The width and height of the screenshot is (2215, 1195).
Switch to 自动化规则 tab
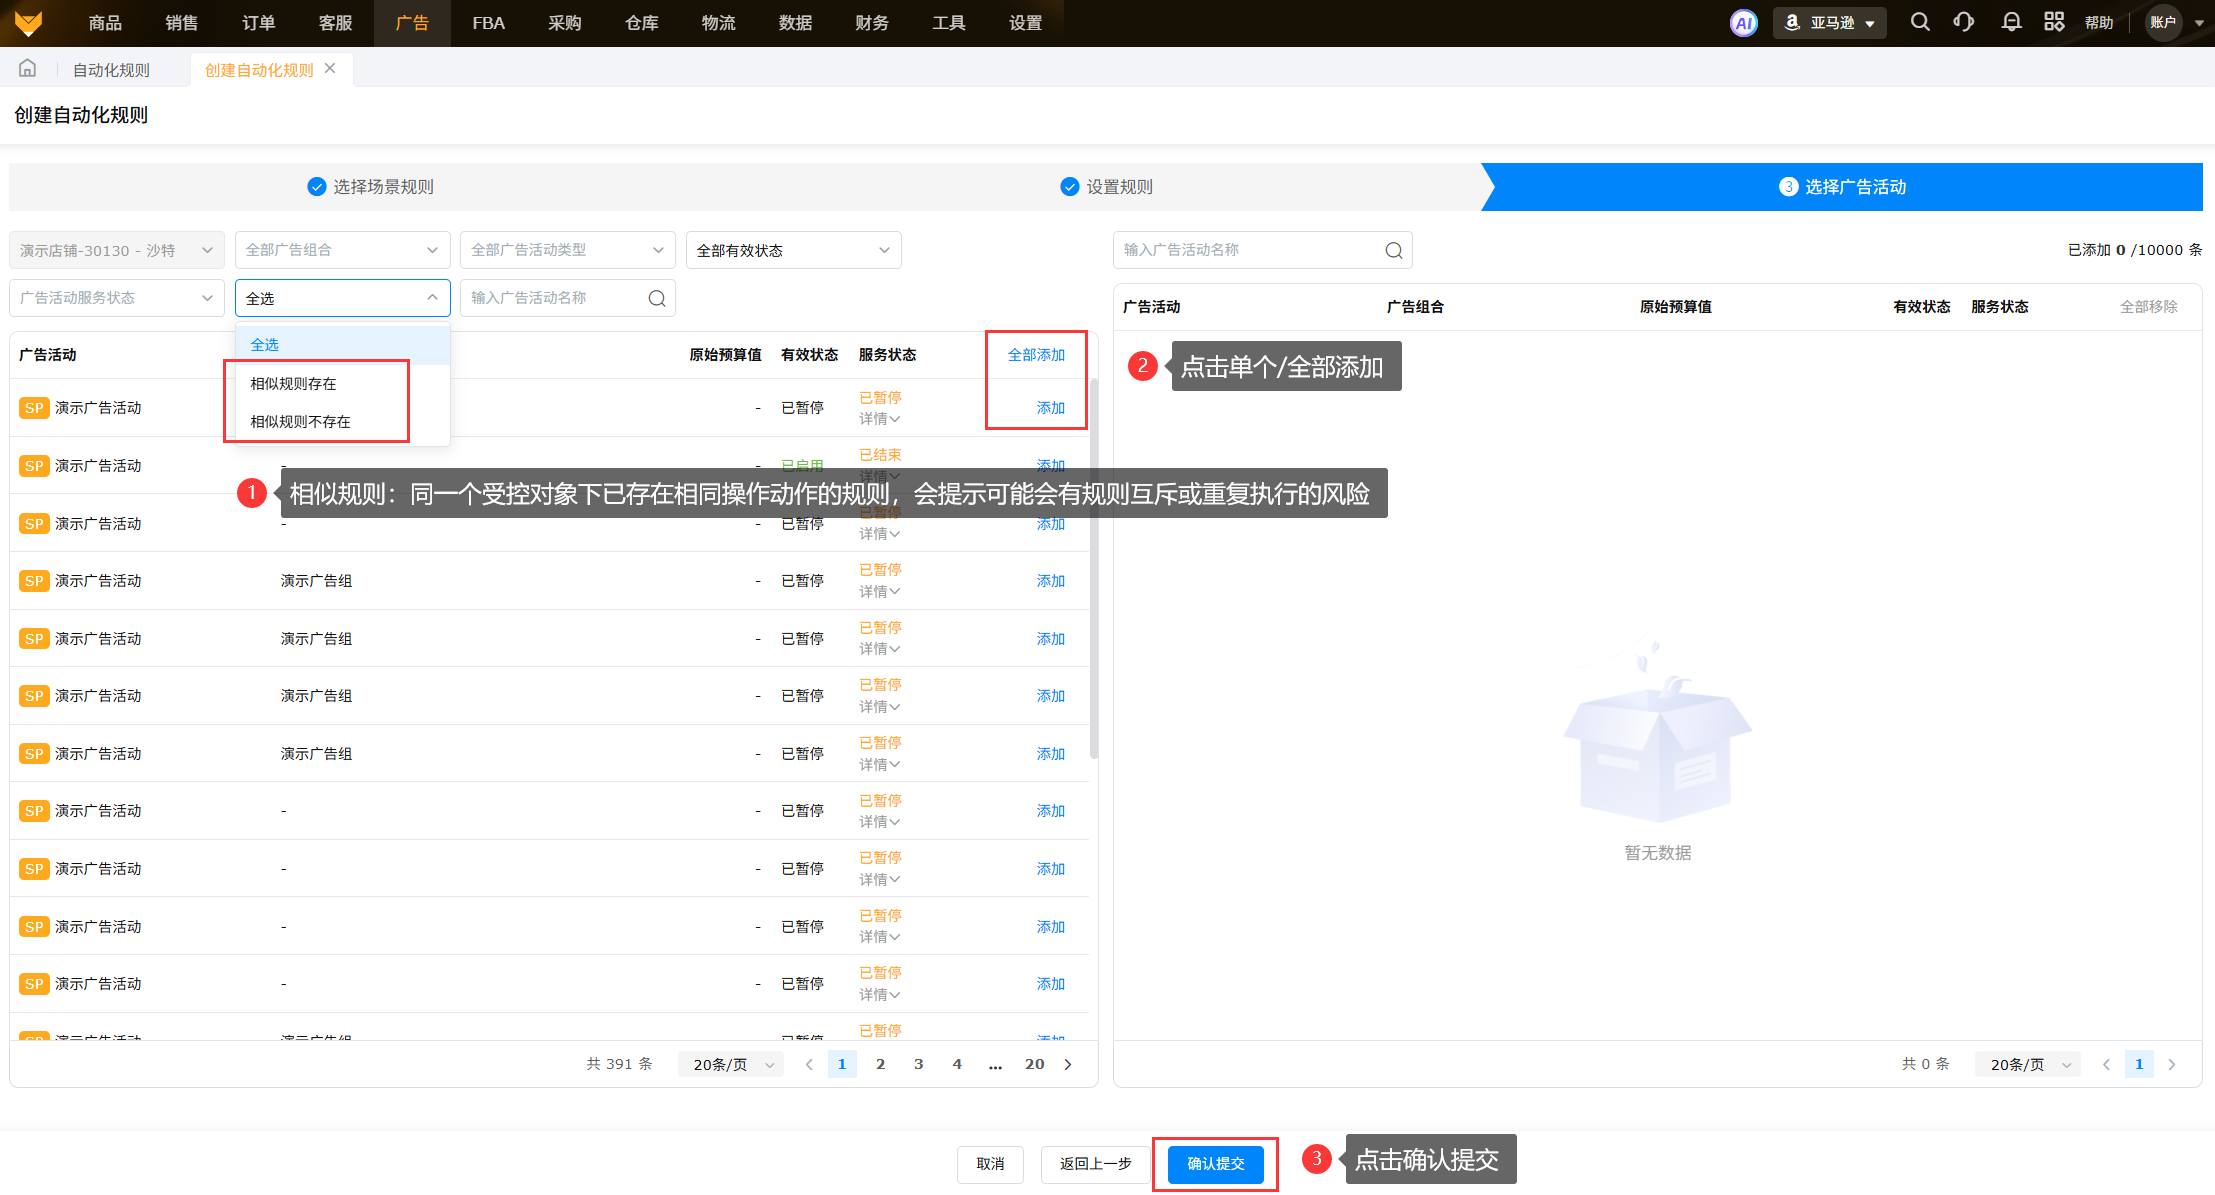[x=111, y=70]
